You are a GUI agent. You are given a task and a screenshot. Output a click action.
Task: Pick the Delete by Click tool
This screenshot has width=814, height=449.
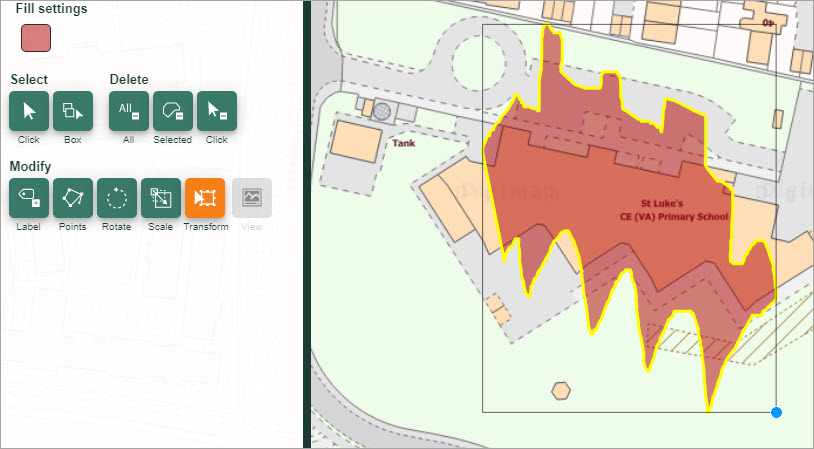coord(216,111)
